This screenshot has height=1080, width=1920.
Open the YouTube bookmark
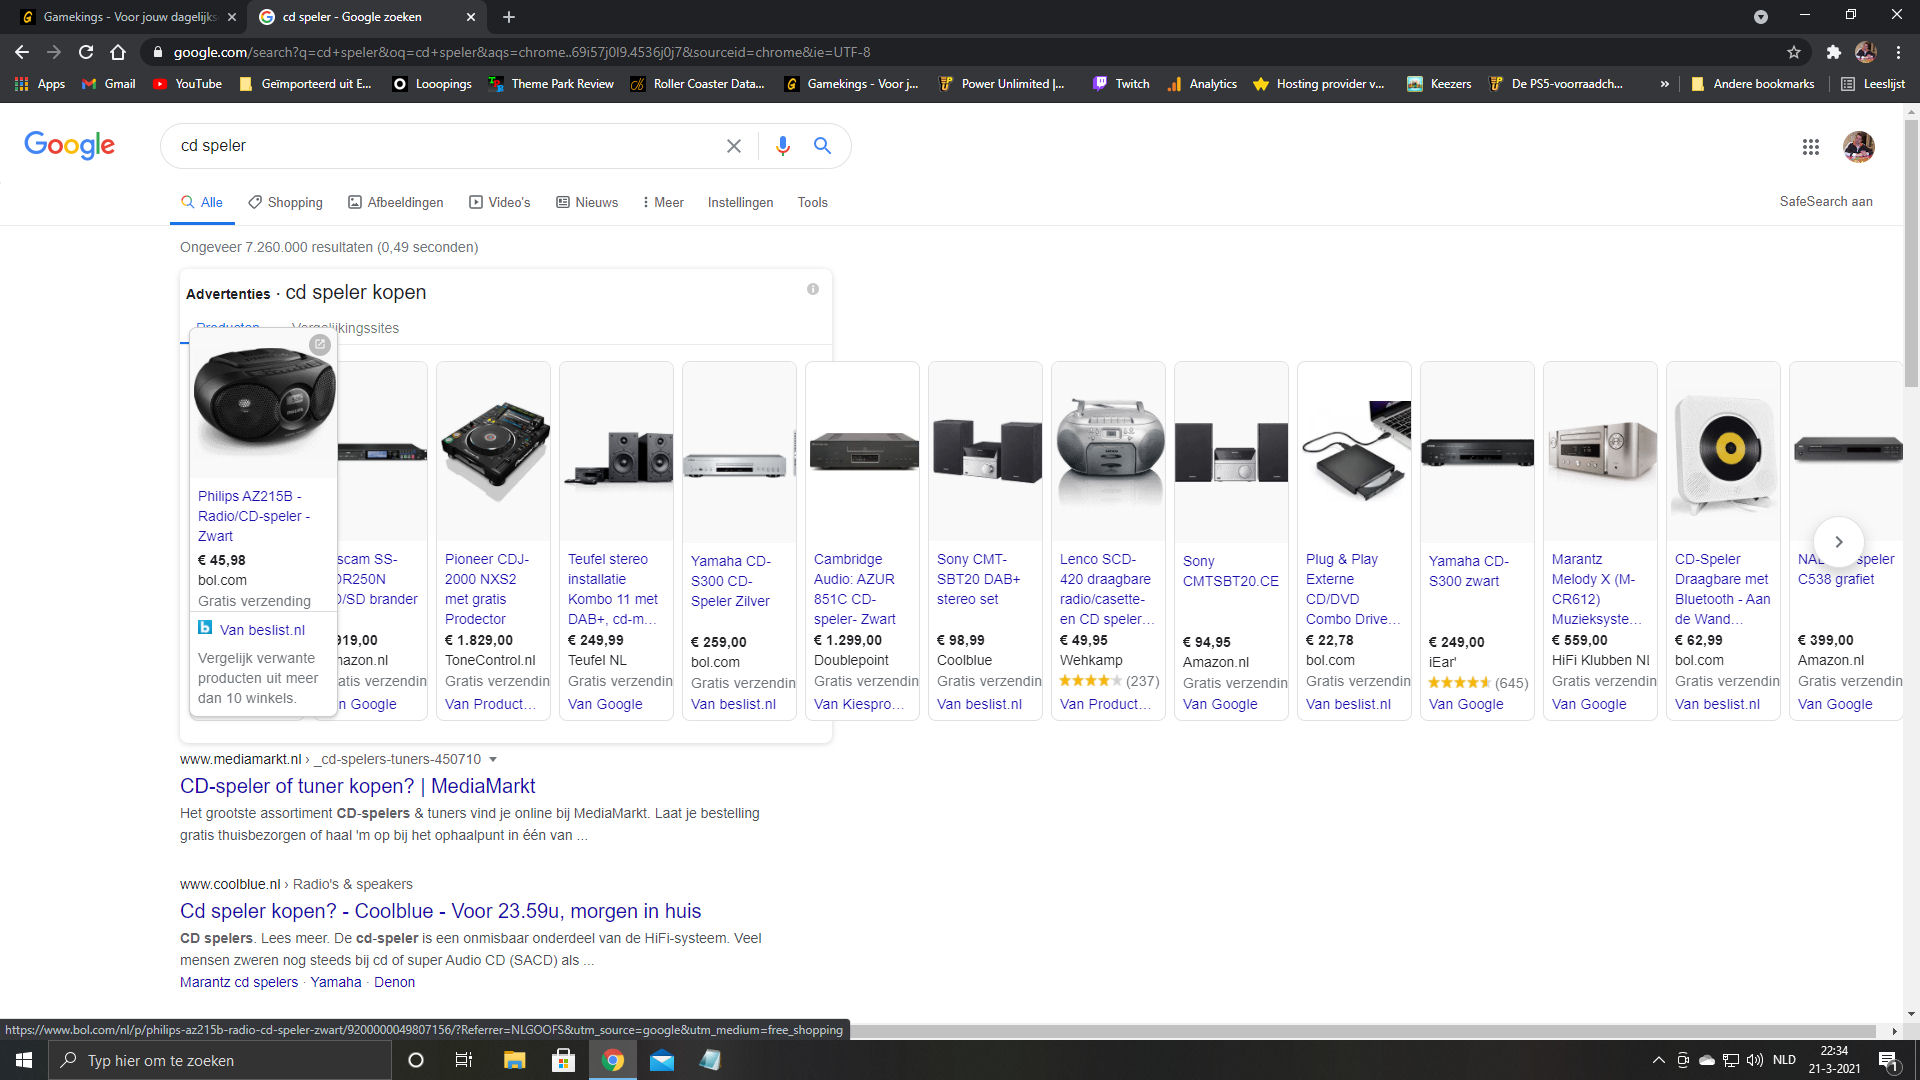188,84
